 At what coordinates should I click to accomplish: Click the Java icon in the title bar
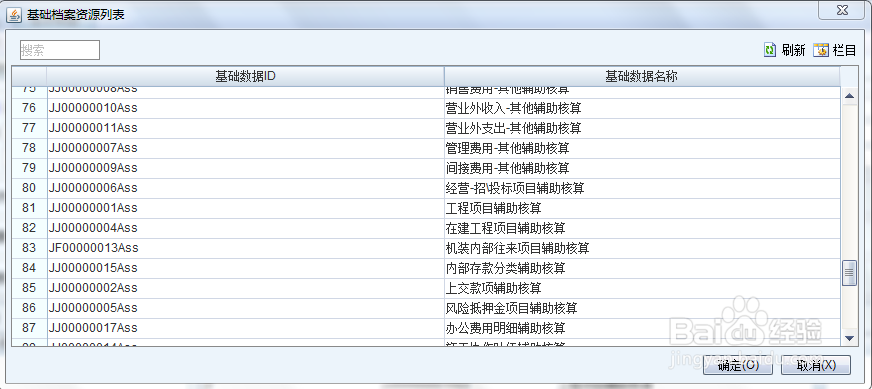pos(15,14)
